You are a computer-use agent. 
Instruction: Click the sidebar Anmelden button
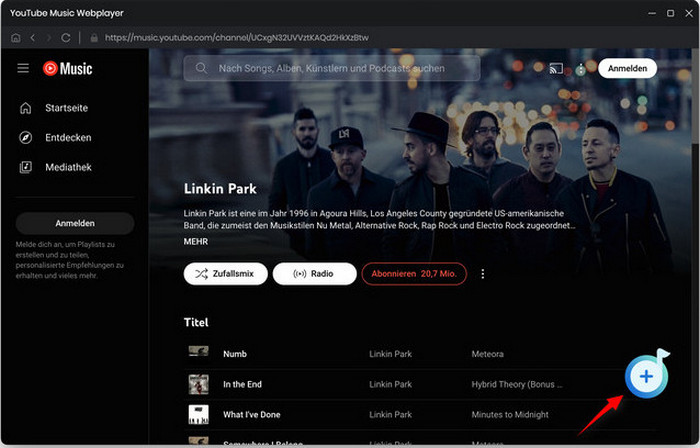(75, 223)
